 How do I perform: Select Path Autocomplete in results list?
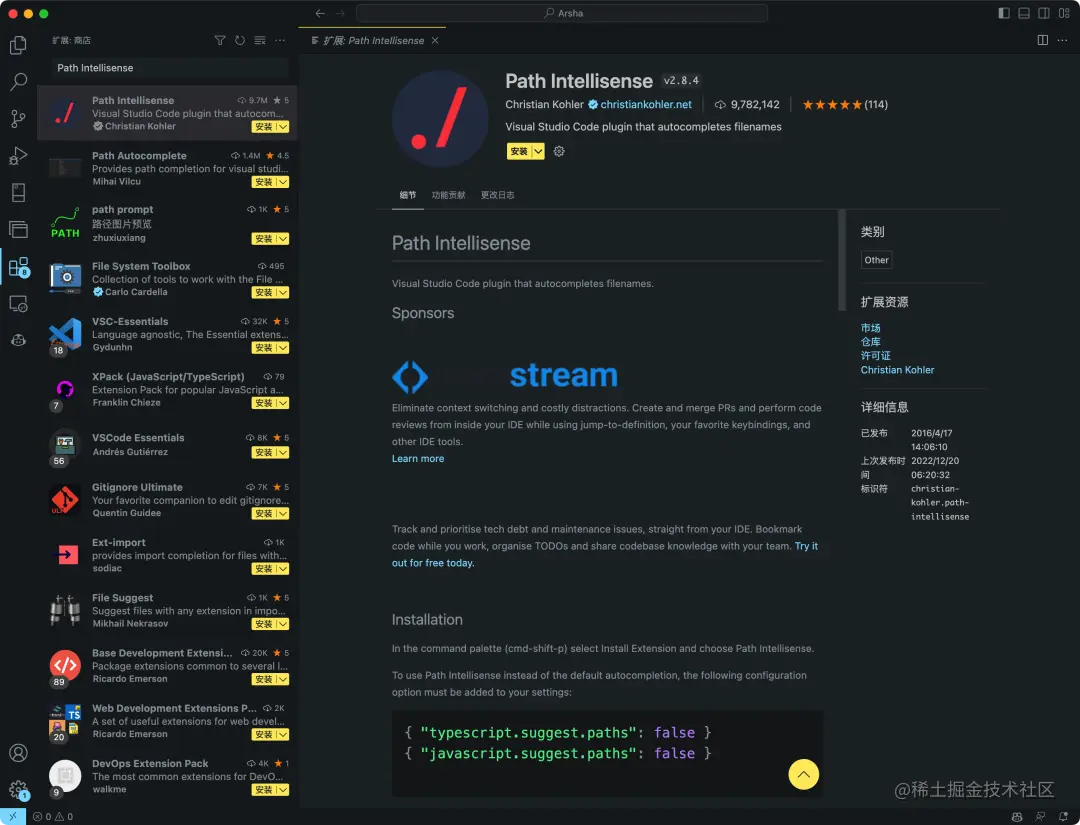point(167,169)
